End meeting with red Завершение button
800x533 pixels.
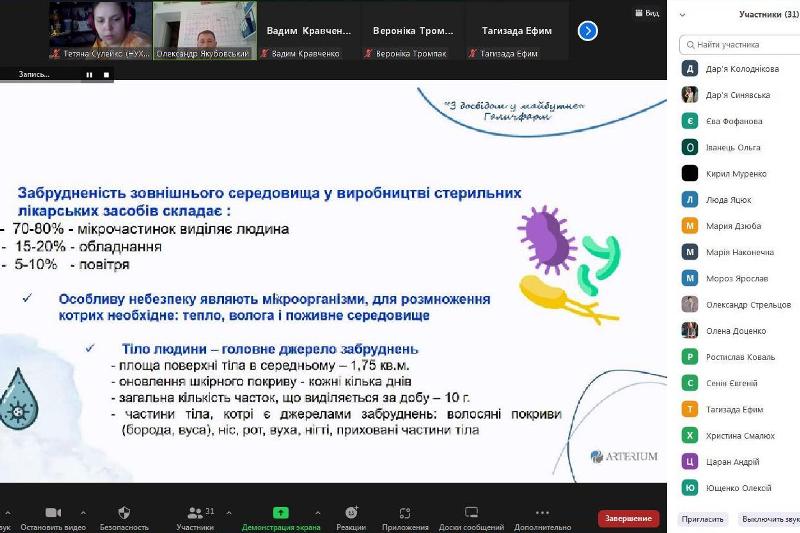point(628,518)
